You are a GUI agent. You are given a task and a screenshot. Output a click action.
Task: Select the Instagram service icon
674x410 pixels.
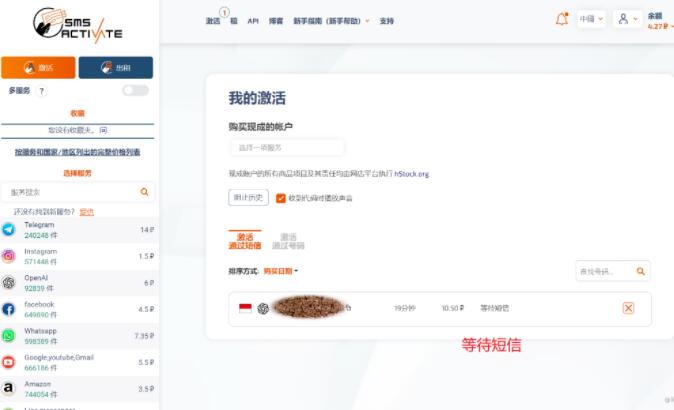pyautogui.click(x=9, y=256)
